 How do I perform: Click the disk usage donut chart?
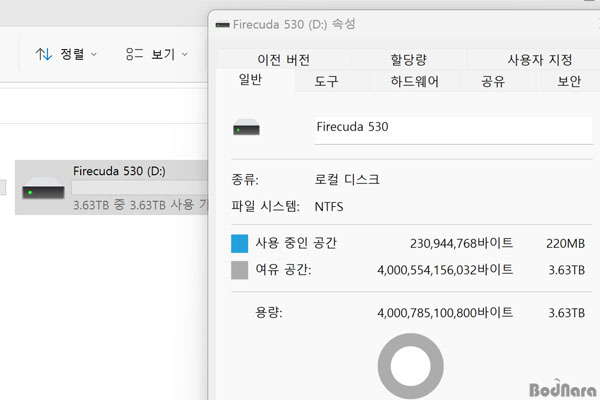click(x=411, y=366)
